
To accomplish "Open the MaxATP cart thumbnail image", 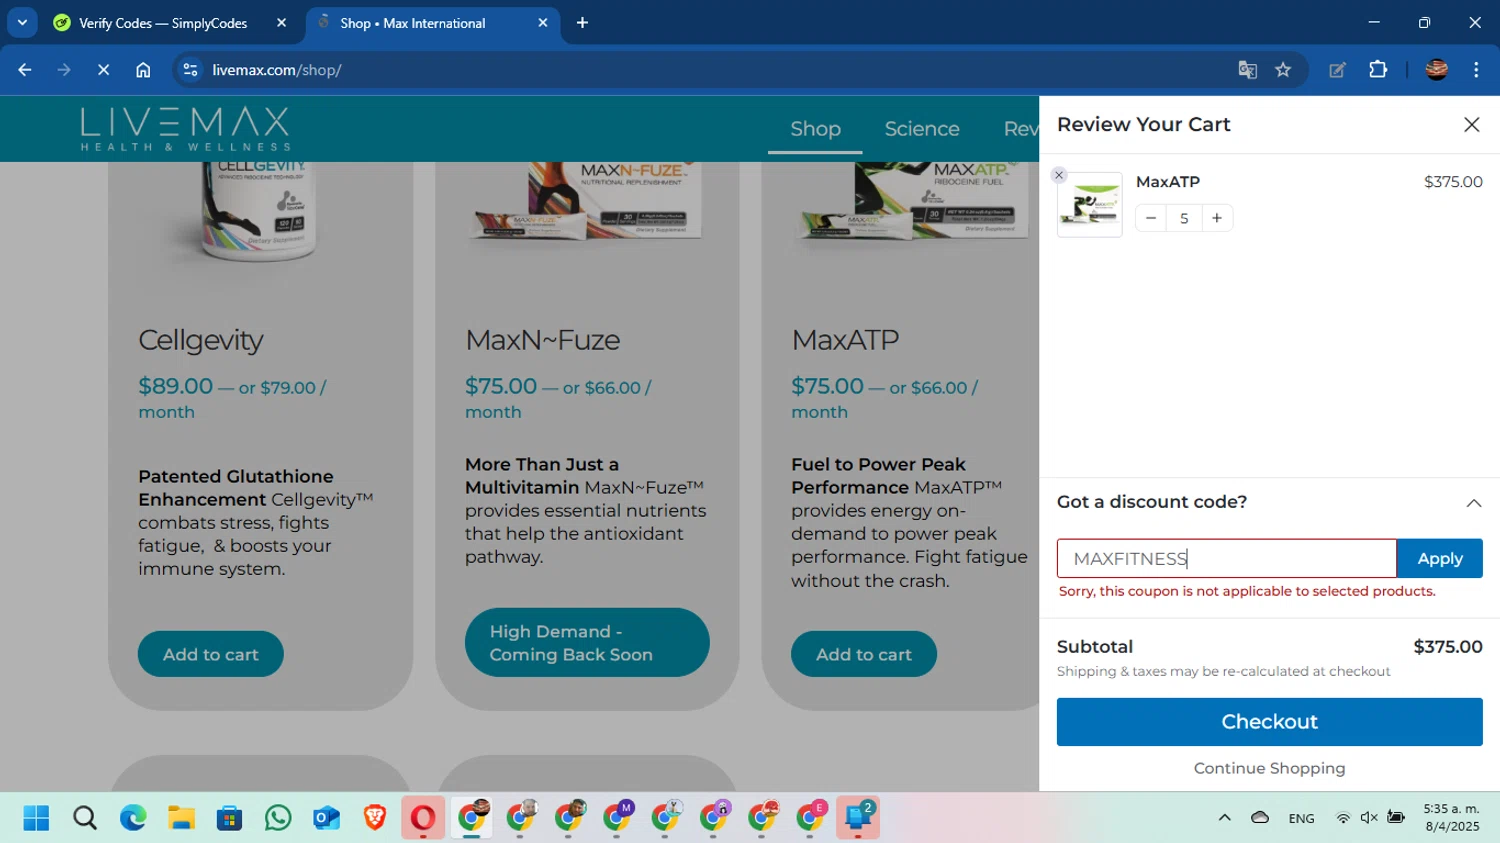I will click(1090, 205).
